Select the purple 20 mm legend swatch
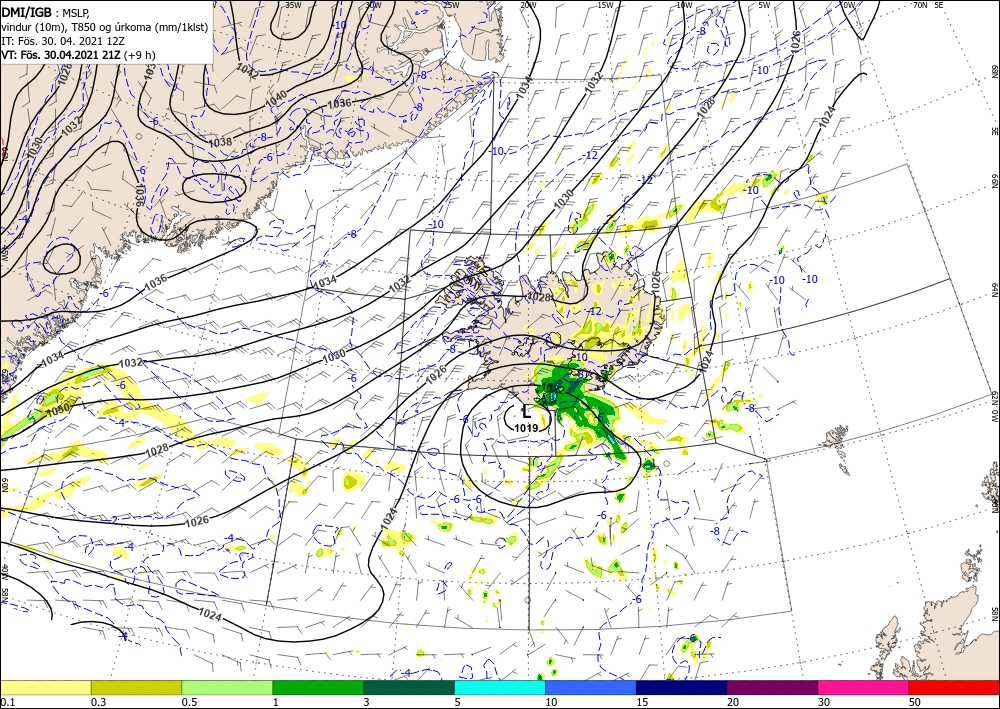Screen dimensions: 1000x709 [772, 687]
